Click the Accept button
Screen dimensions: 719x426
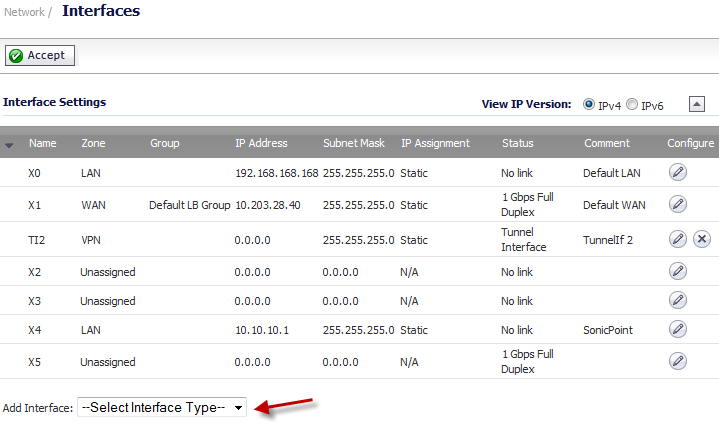(x=40, y=55)
